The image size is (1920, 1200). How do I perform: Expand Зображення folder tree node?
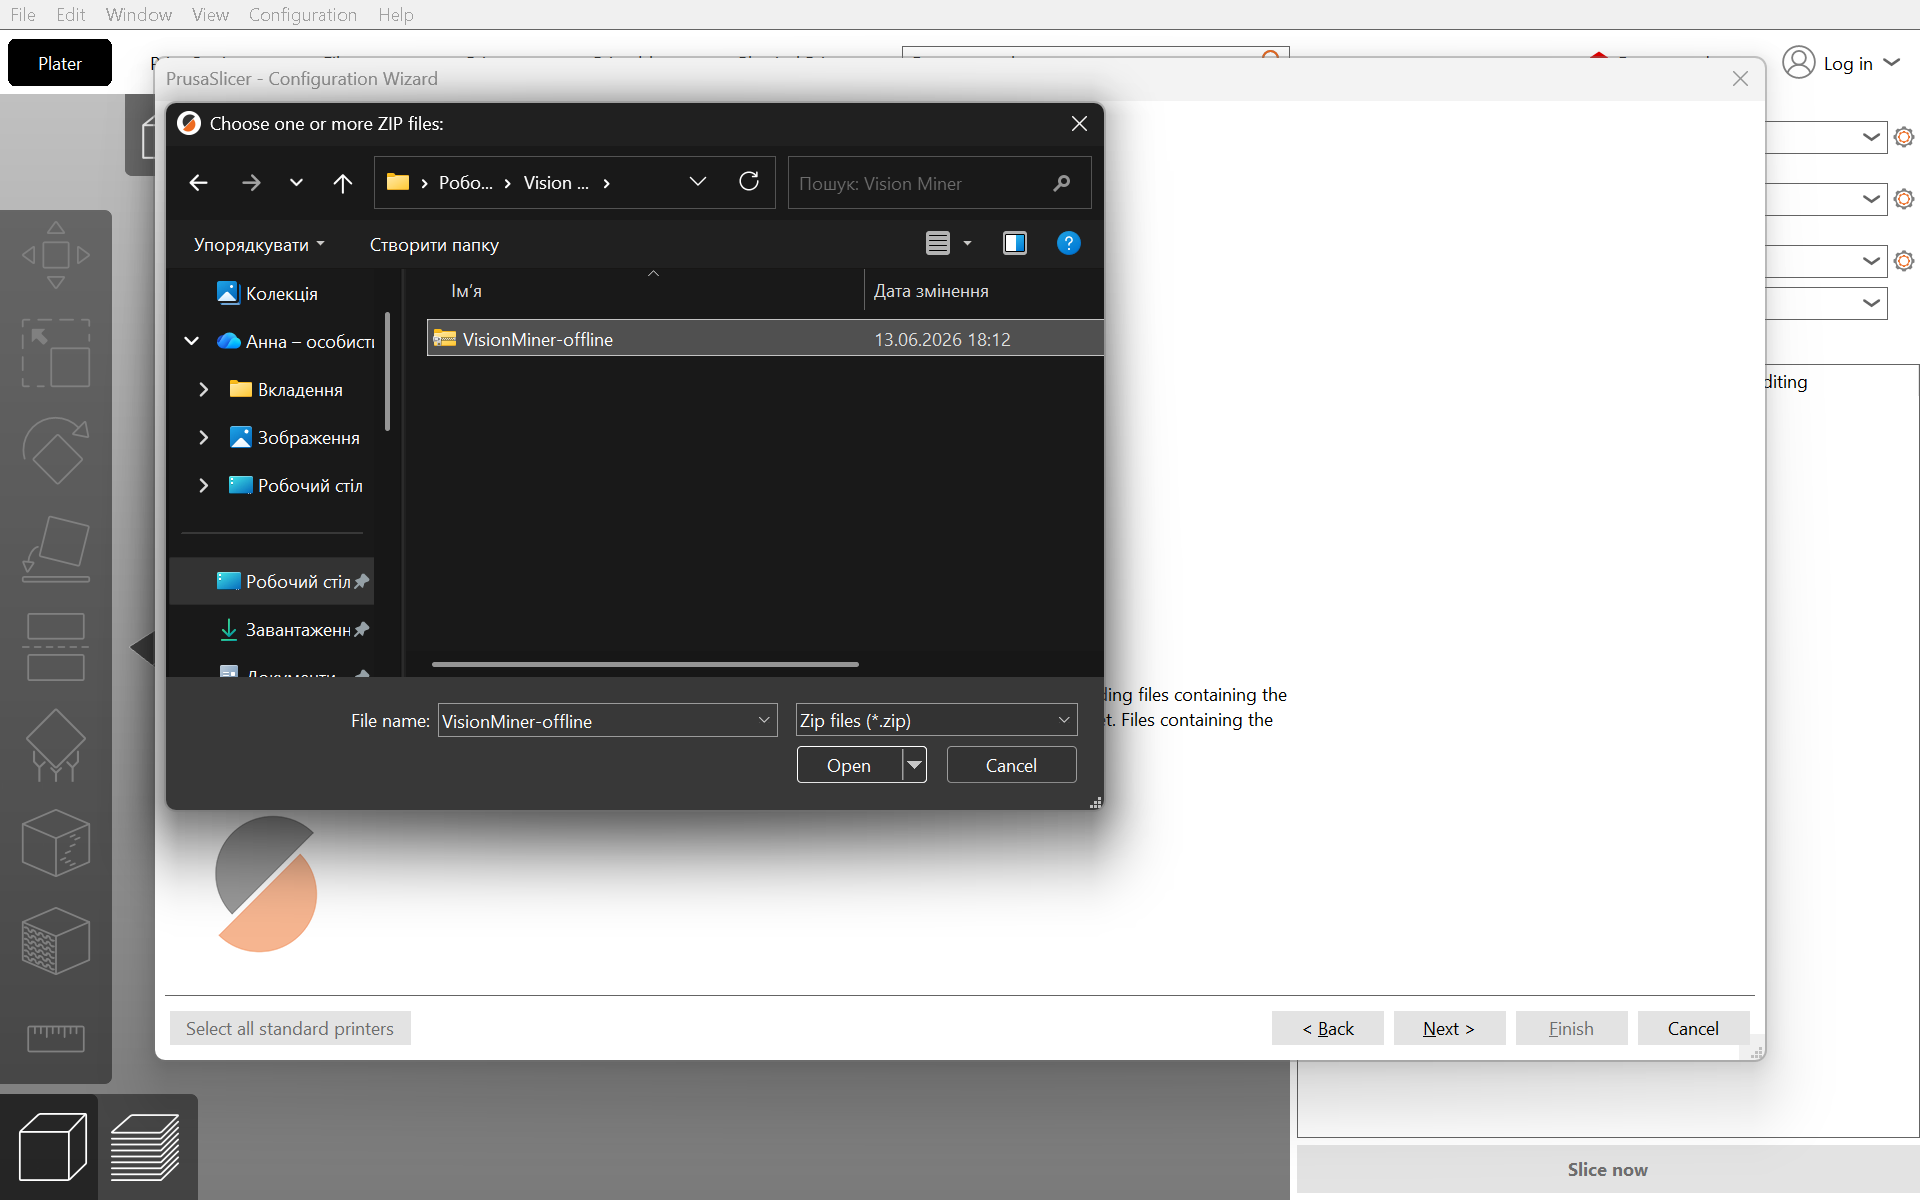click(x=204, y=437)
